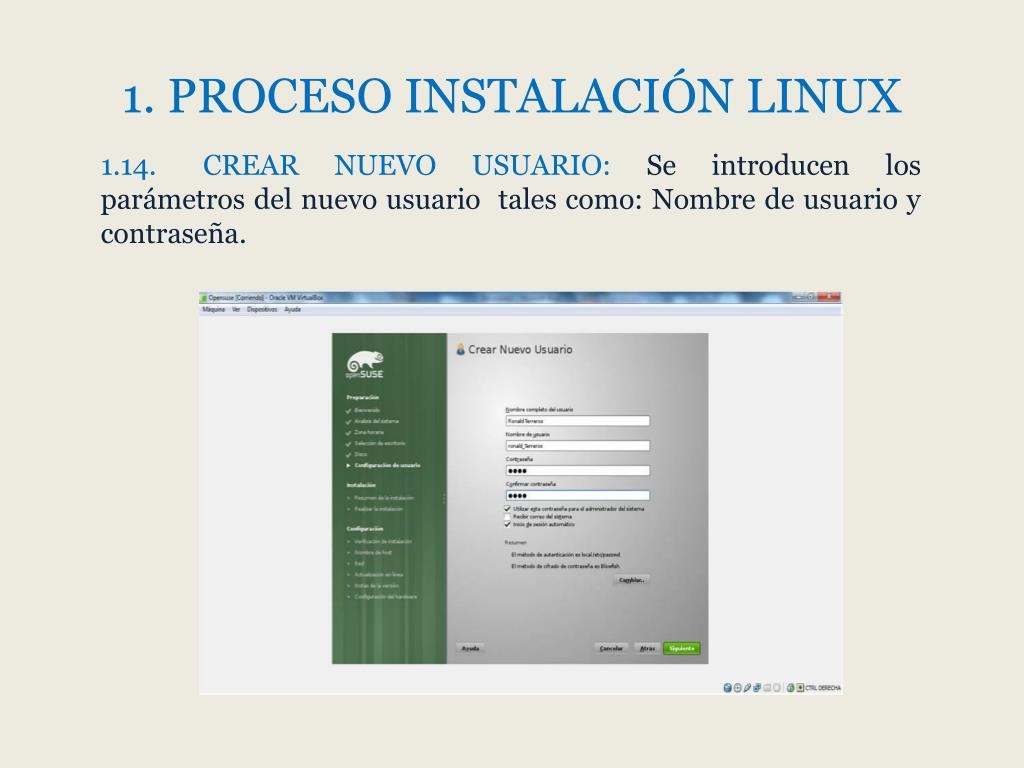
Task: Click the Contraseña password field
Action: click(x=577, y=471)
